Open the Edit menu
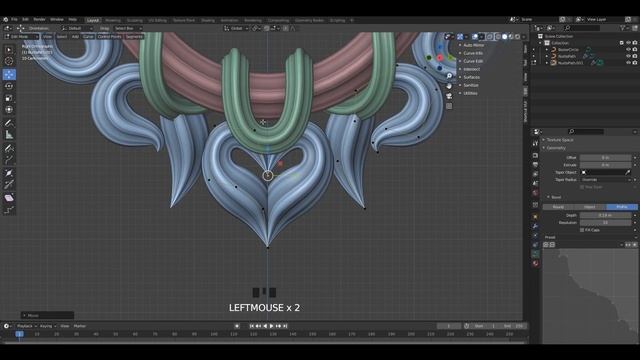 click(25, 20)
